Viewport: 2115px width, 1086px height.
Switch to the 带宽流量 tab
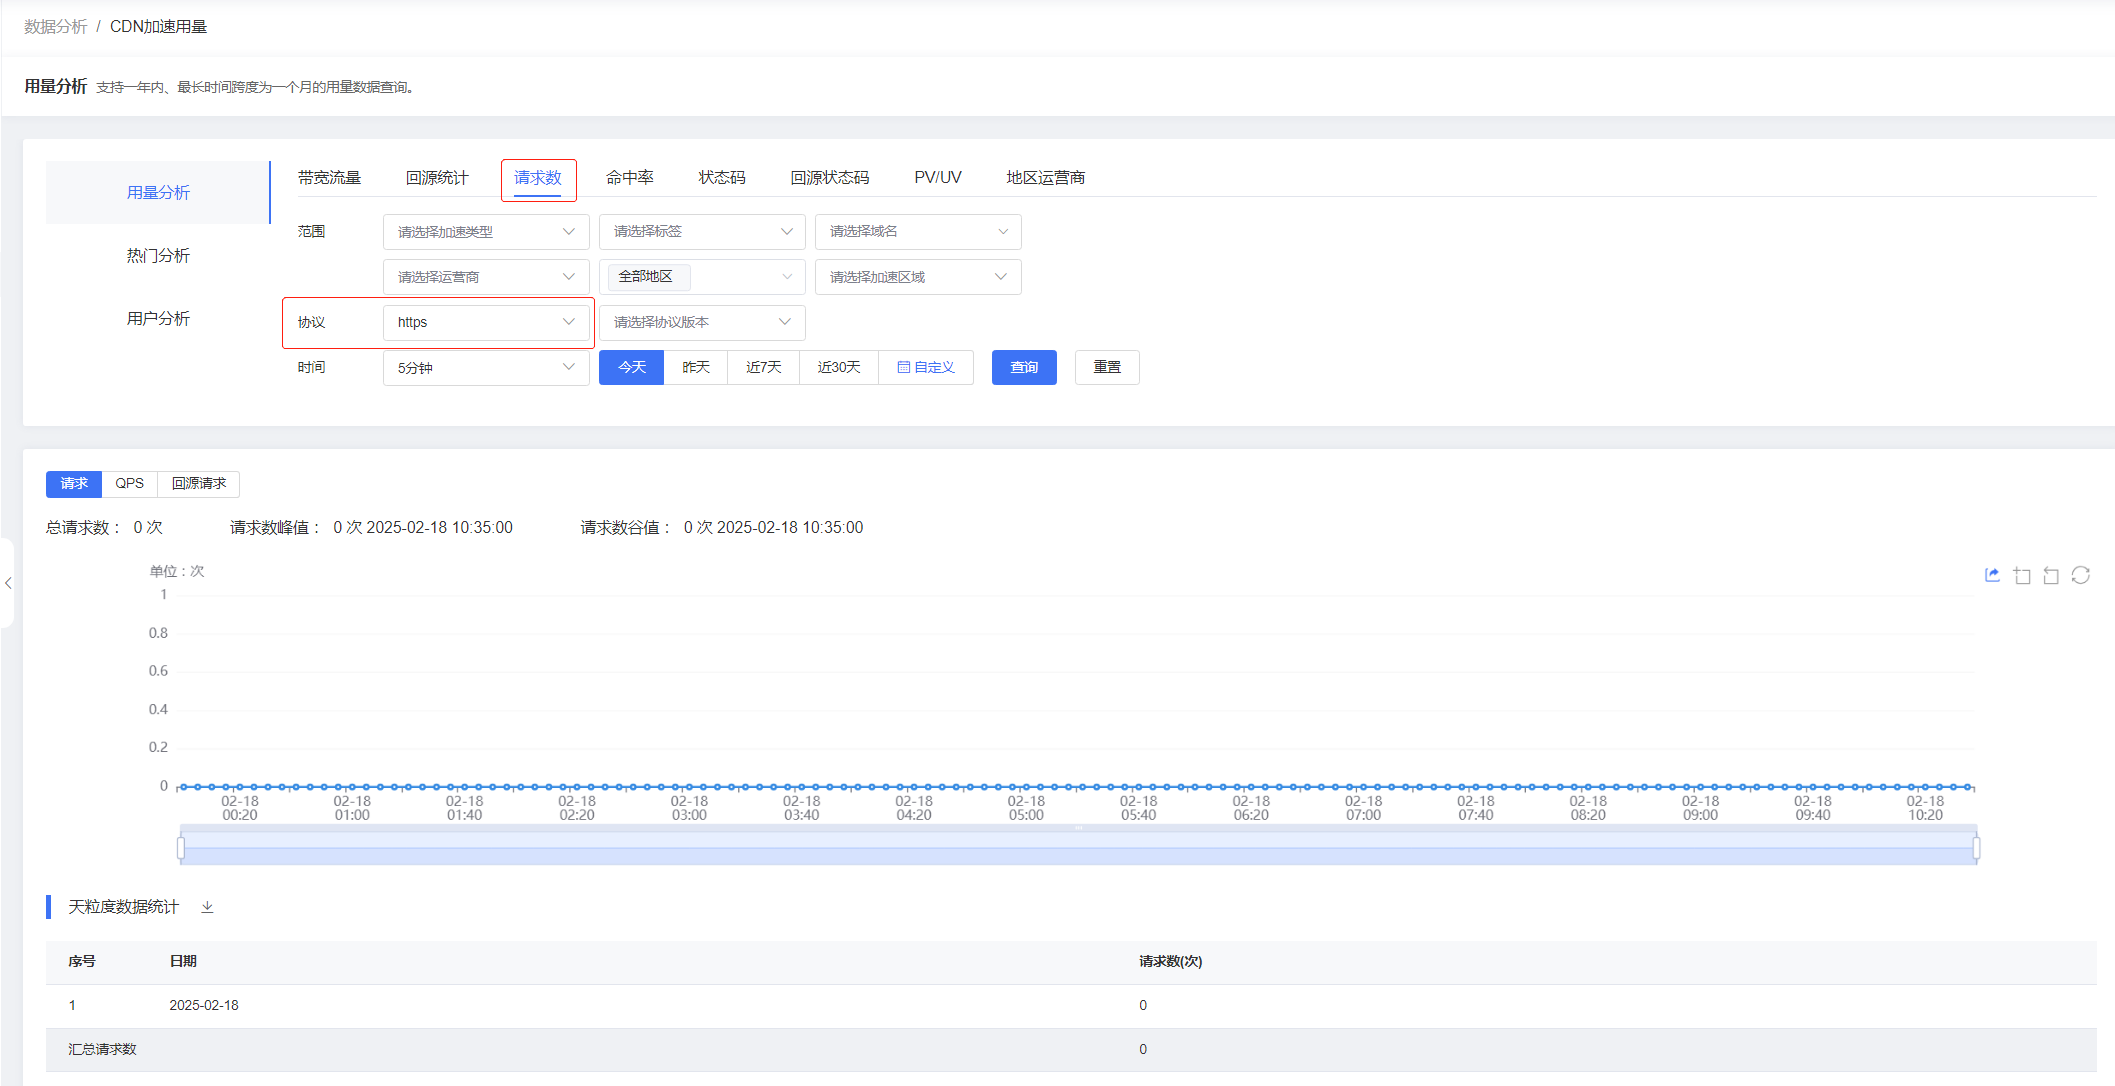(x=329, y=178)
